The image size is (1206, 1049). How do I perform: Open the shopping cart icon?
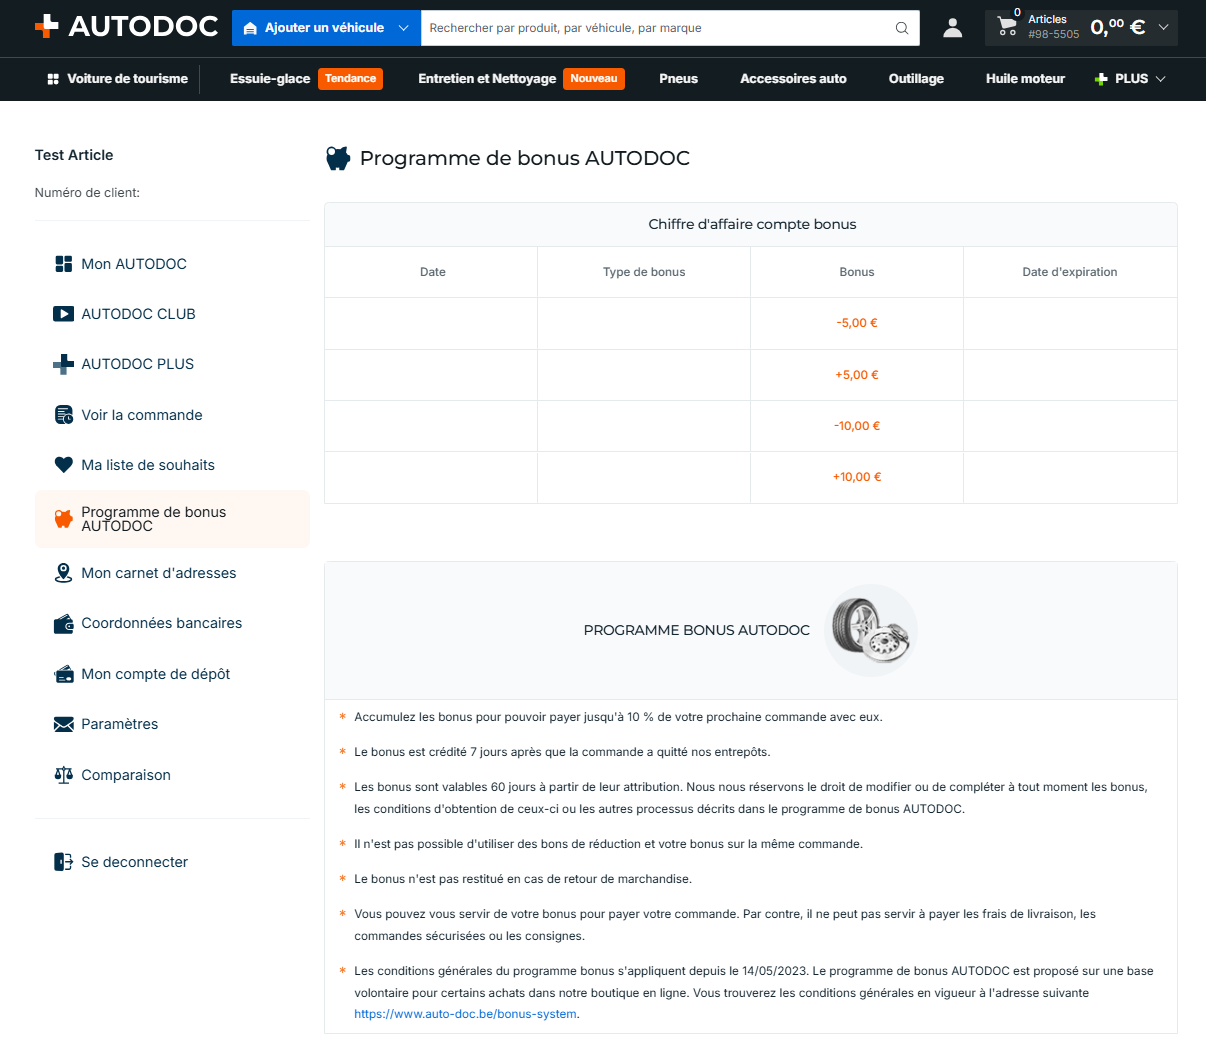1007,28
